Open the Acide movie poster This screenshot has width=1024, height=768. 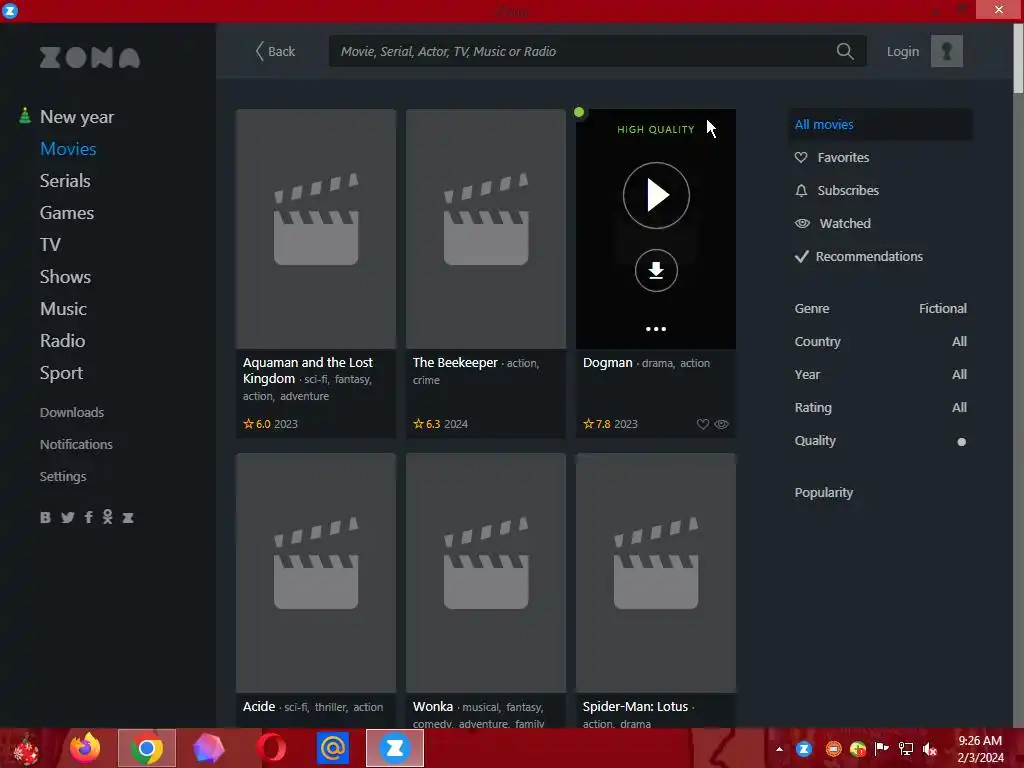pos(315,573)
